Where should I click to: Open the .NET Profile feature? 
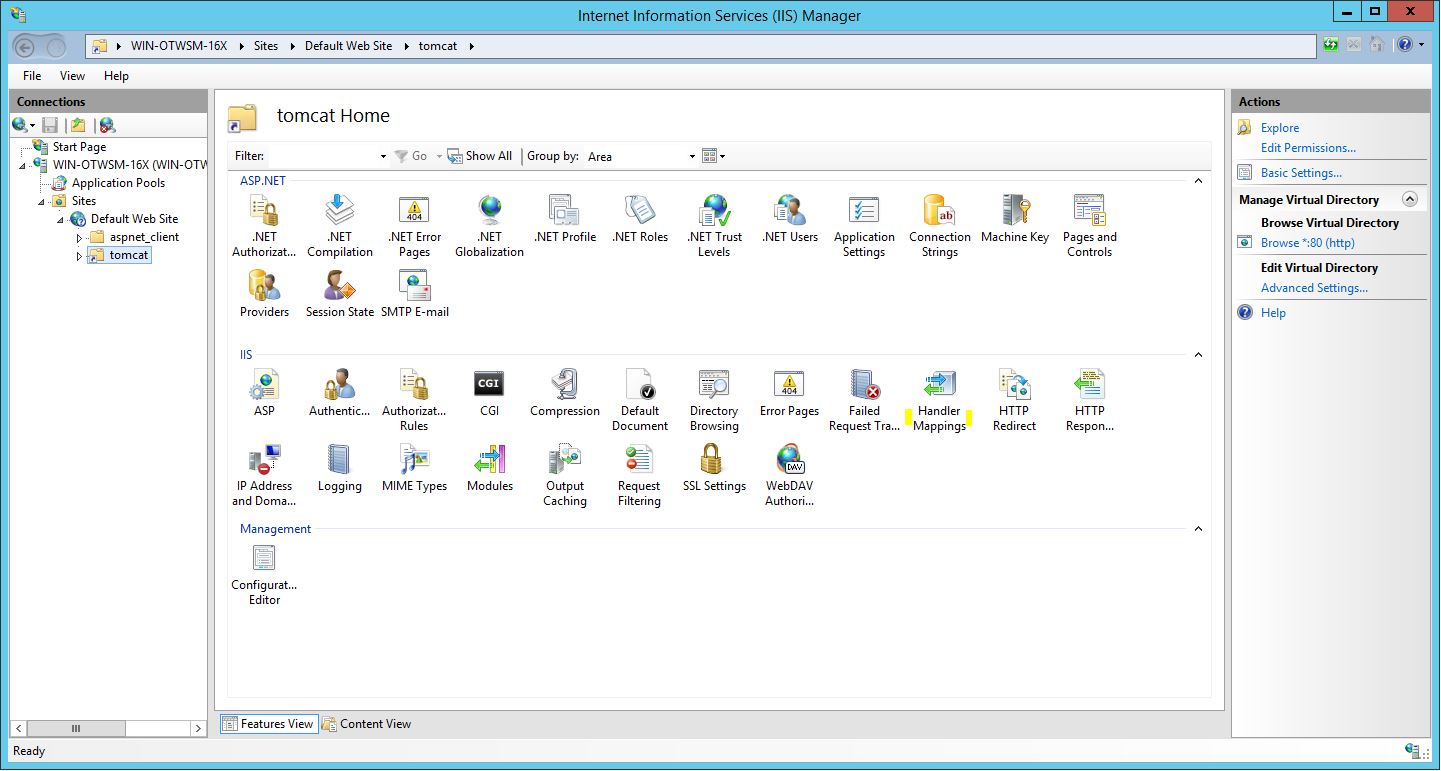tap(565, 219)
